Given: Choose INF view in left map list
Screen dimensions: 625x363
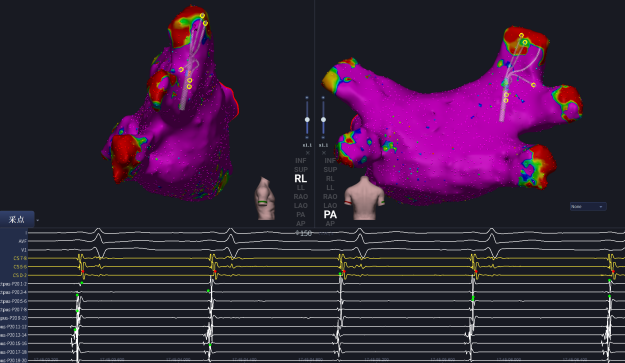Looking at the screenshot, I should coord(301,161).
